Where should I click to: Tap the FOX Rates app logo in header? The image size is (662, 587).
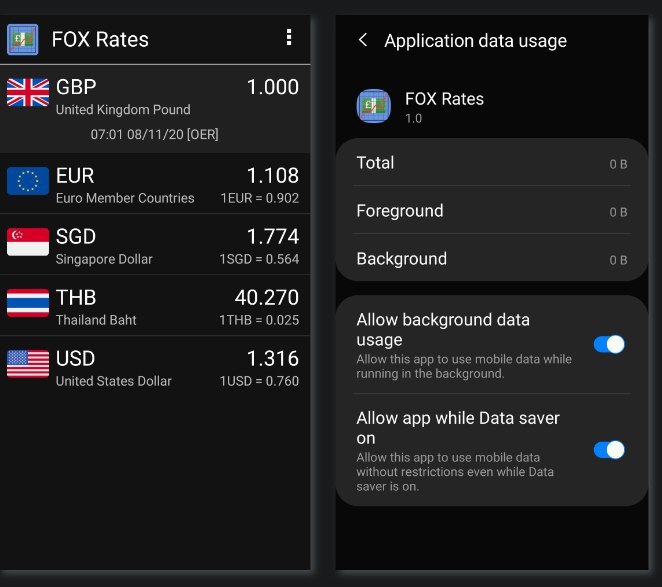[23, 39]
